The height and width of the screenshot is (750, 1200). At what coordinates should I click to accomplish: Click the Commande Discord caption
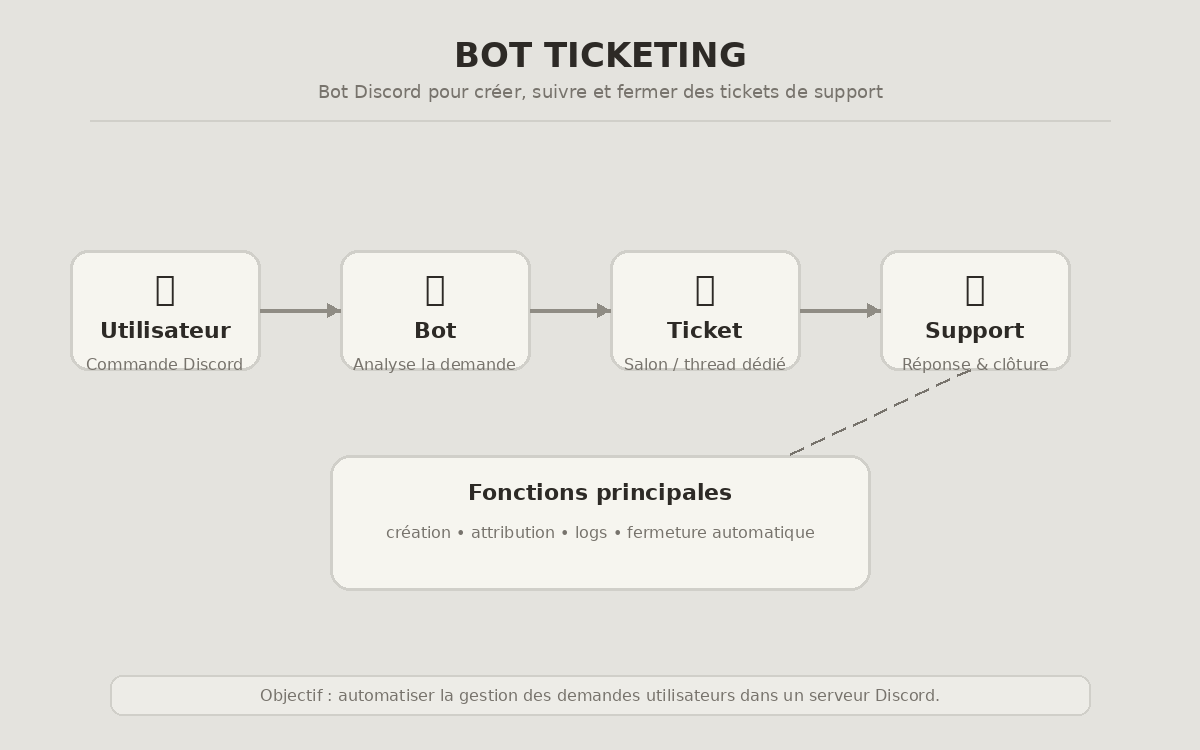(x=165, y=365)
